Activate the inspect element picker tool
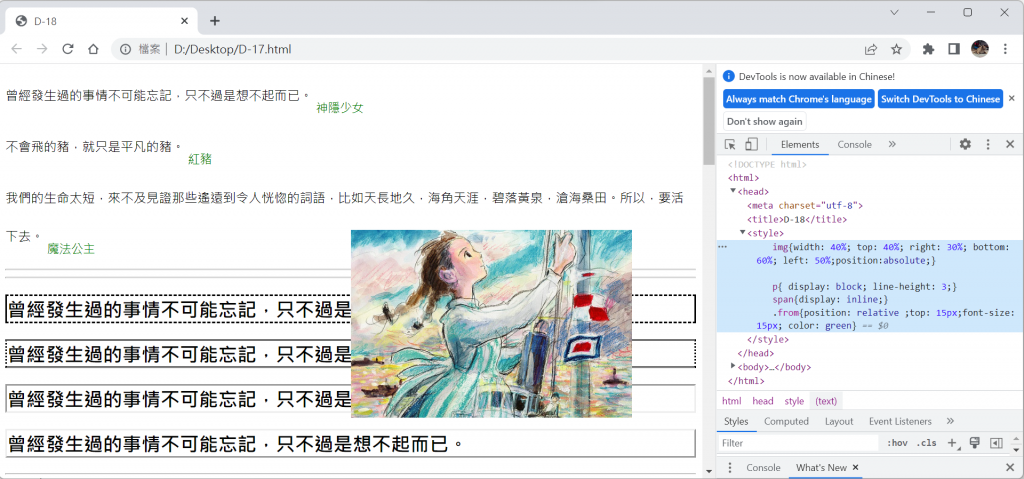The image size is (1024, 479). coord(731,144)
